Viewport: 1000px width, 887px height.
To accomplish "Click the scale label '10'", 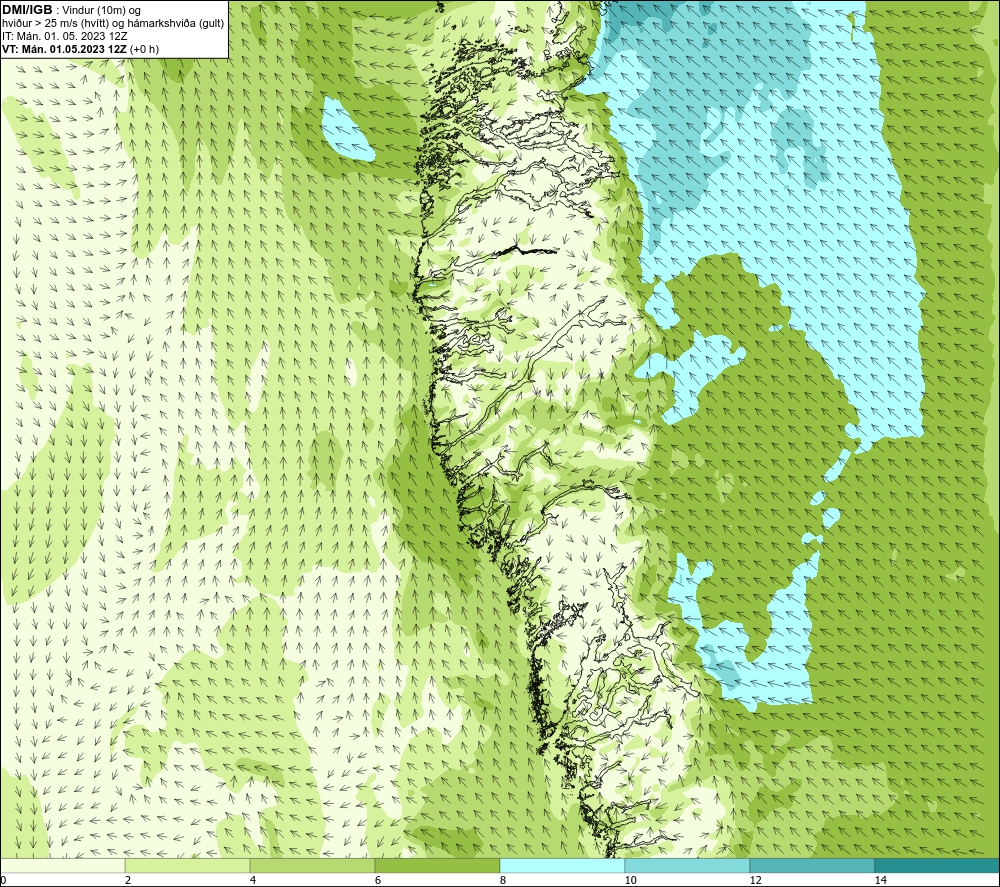I will point(631,880).
